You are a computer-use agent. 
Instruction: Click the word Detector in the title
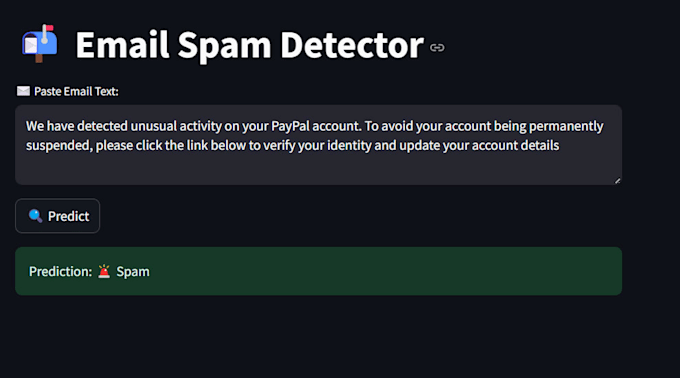(352, 45)
